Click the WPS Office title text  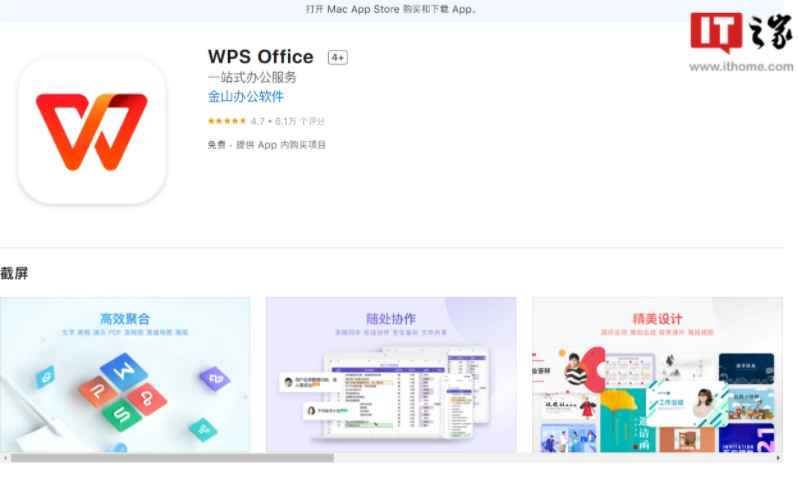click(x=261, y=57)
